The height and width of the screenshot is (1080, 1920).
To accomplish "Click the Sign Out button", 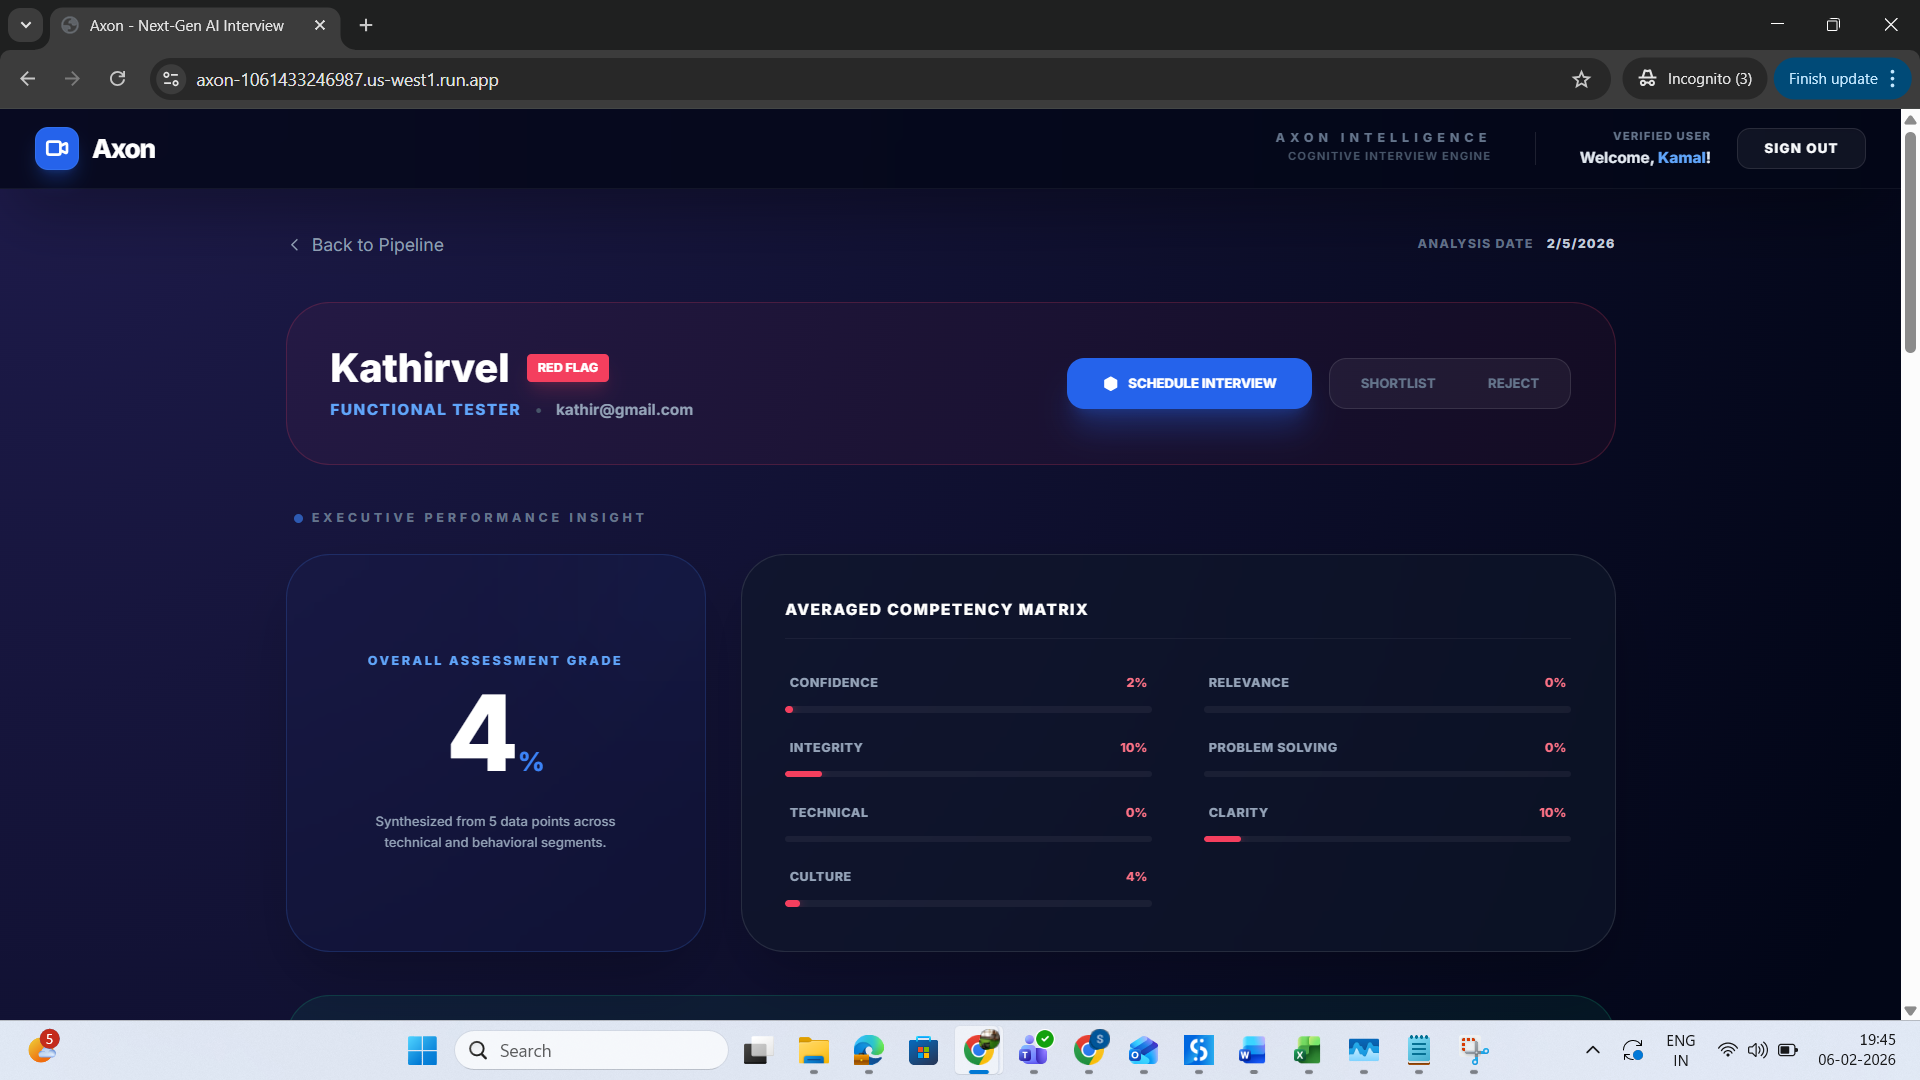I will point(1800,149).
